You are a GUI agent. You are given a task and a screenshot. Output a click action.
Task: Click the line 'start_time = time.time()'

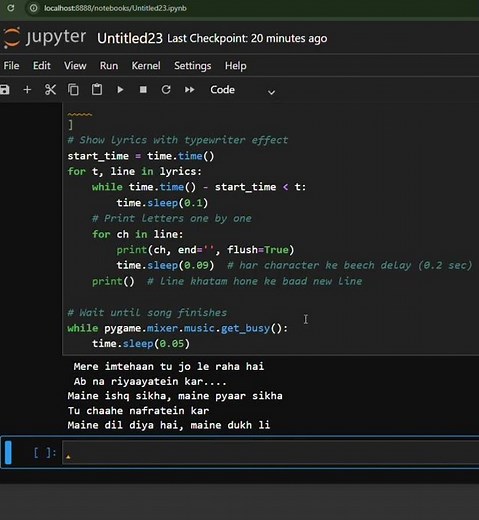click(x=141, y=156)
